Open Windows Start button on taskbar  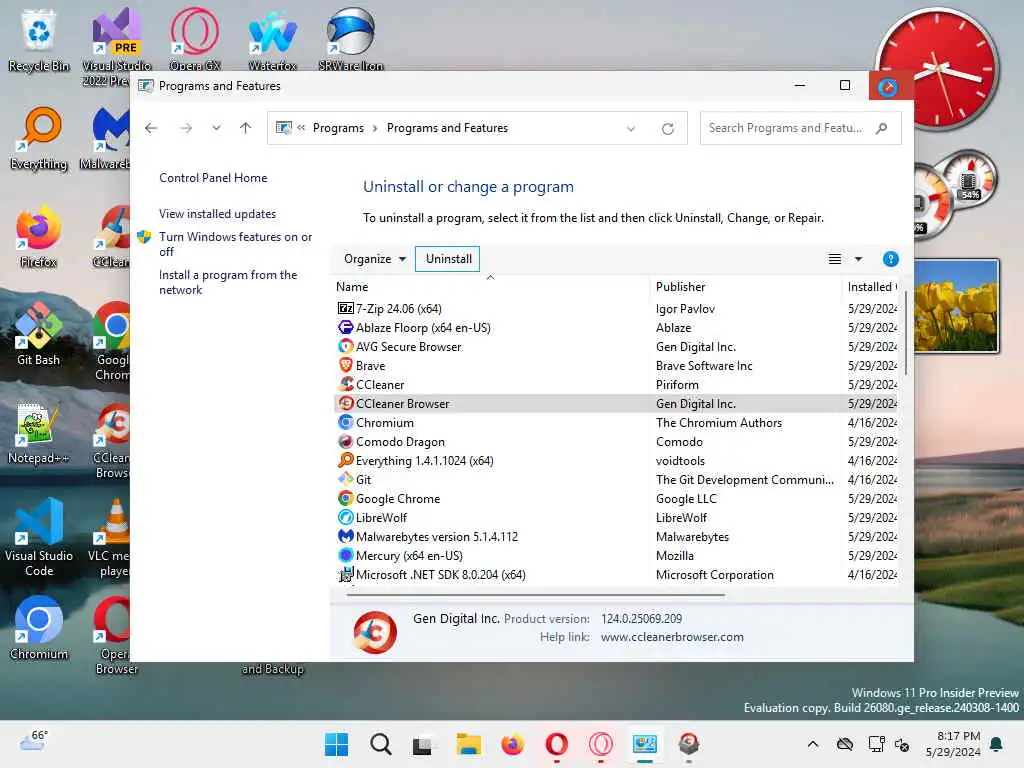click(336, 744)
